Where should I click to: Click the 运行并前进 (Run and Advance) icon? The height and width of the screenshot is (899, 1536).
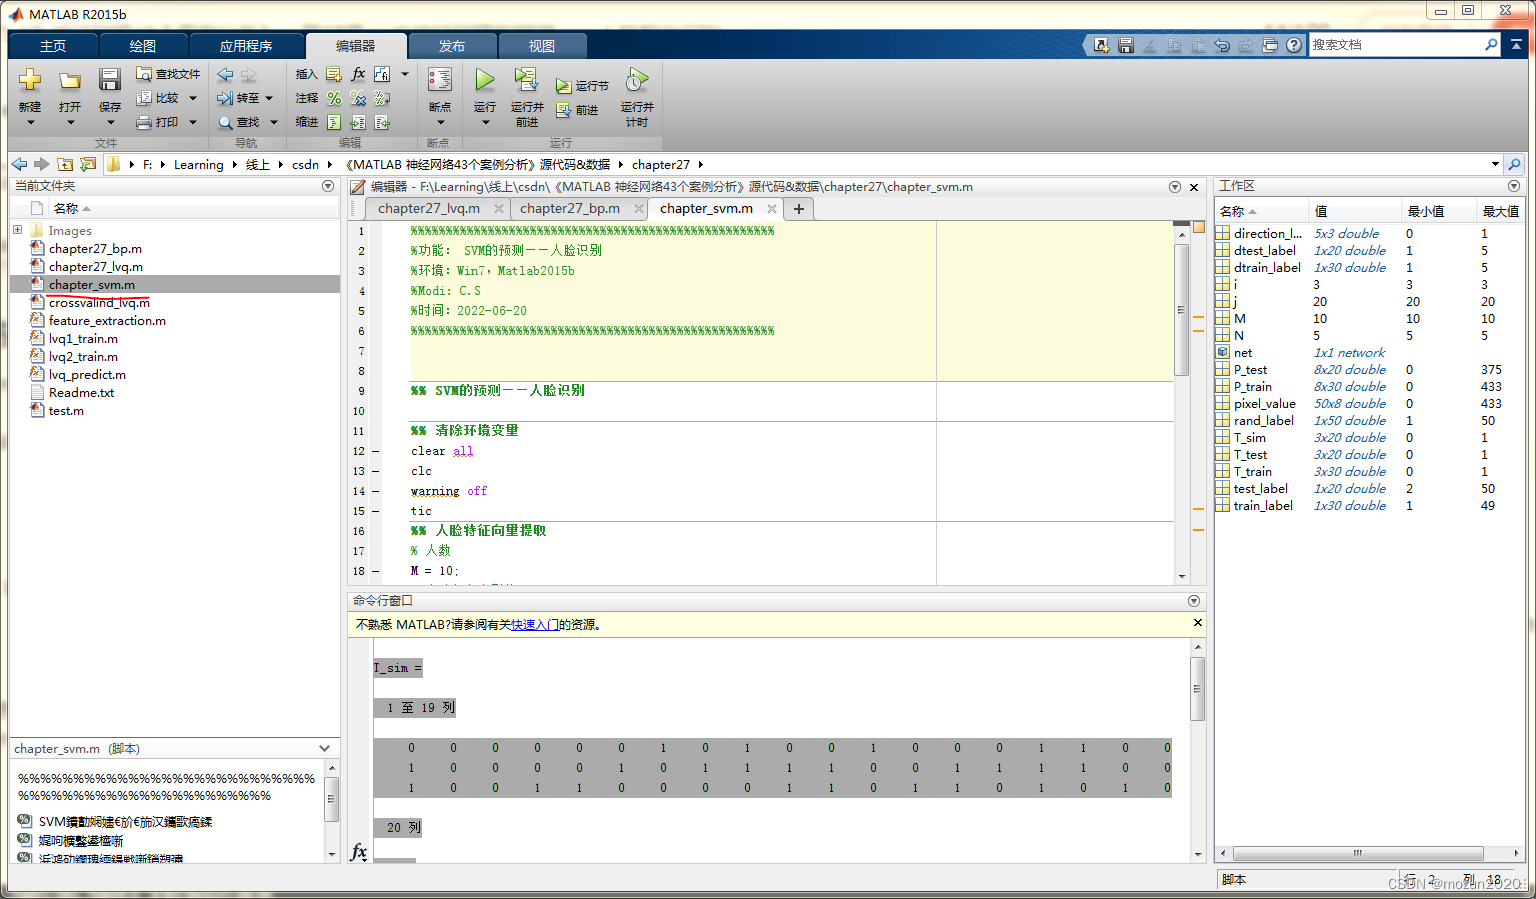[526, 80]
